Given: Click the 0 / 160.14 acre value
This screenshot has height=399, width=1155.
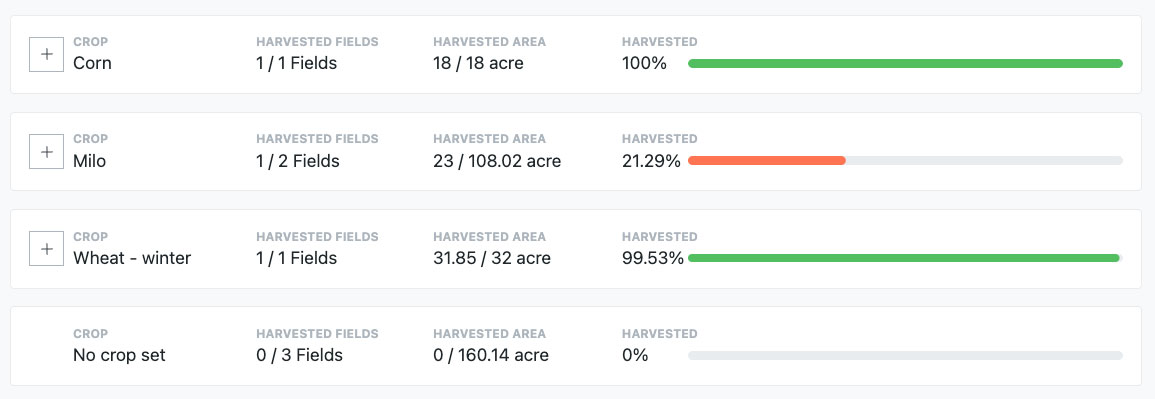Looking at the screenshot, I should coord(491,355).
